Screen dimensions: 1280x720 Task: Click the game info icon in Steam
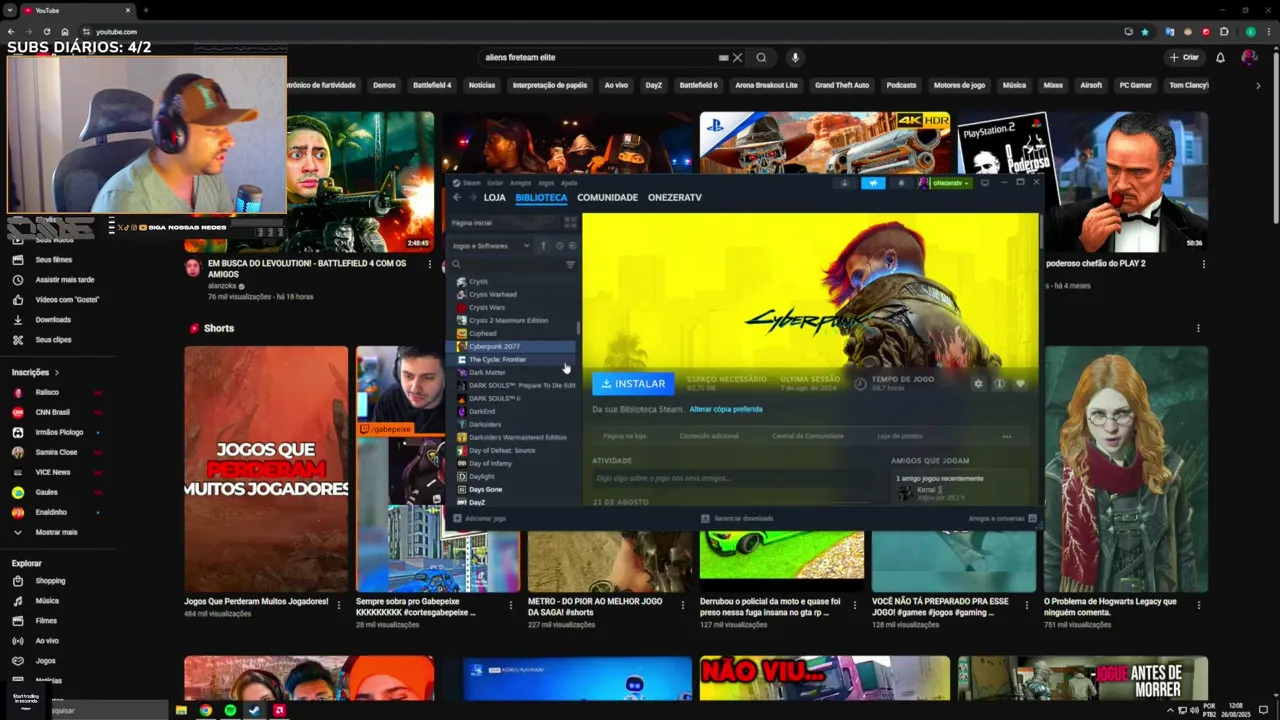999,383
